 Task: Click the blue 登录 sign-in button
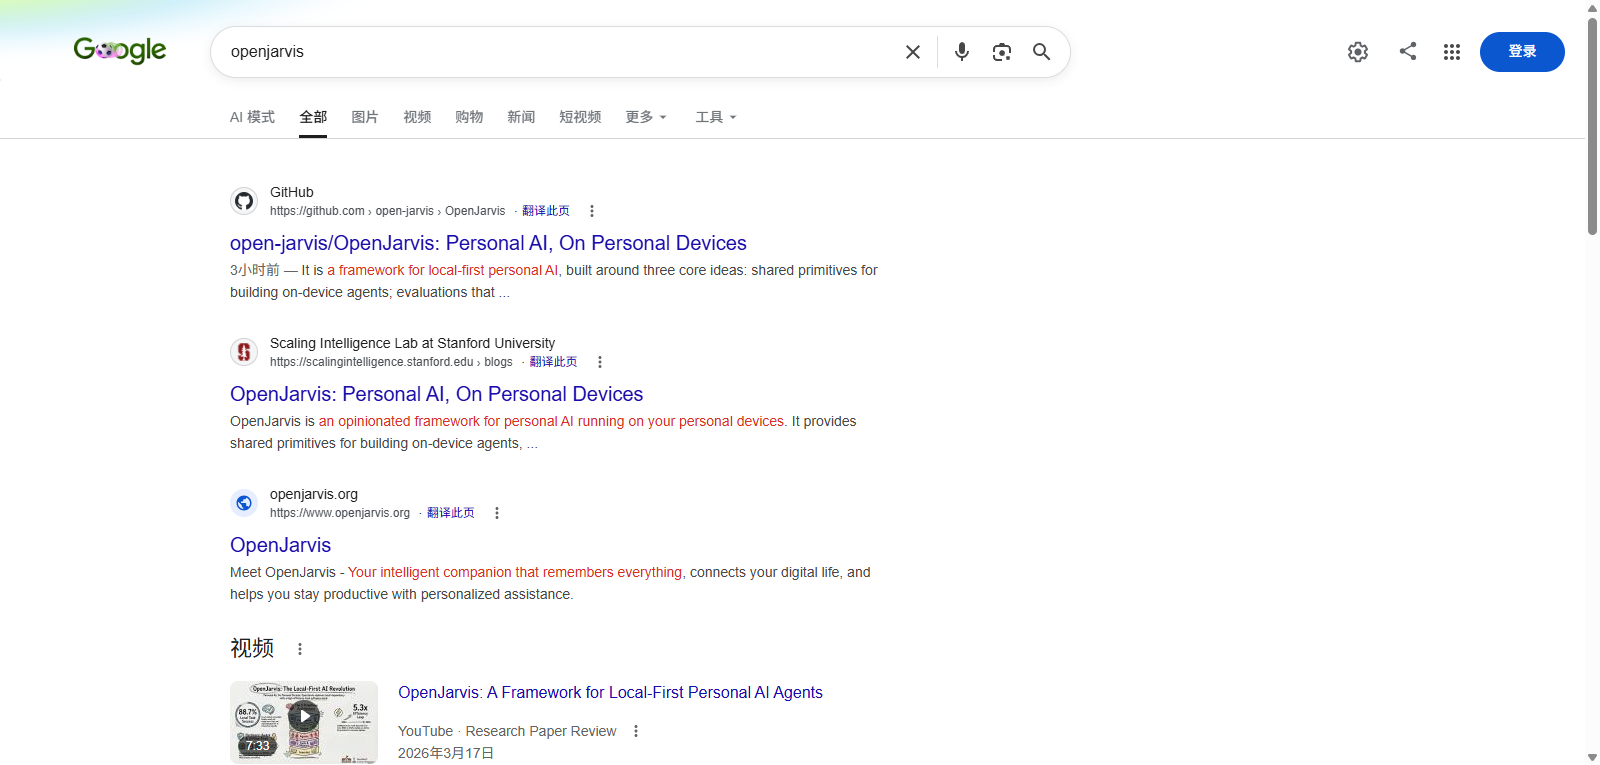[1522, 52]
